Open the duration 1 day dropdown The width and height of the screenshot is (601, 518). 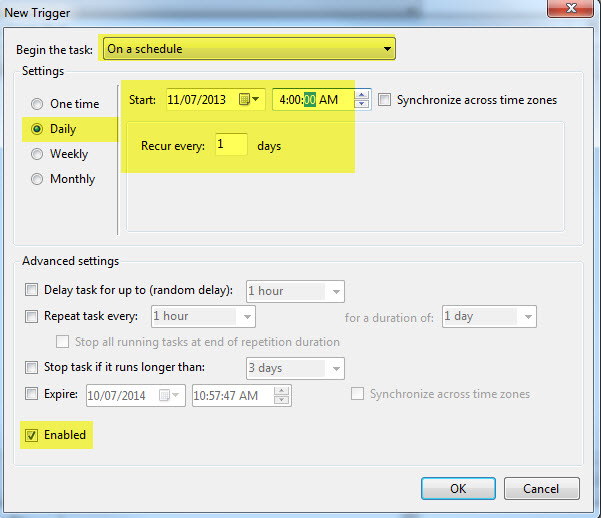point(527,317)
